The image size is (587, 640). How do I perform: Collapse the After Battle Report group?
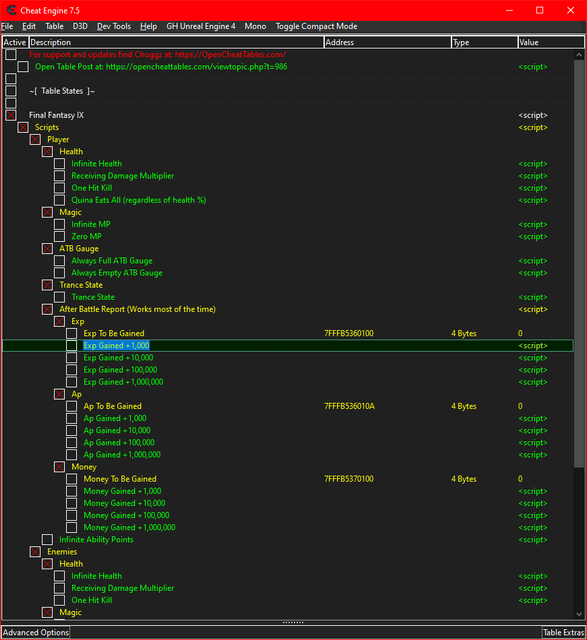click(47, 309)
